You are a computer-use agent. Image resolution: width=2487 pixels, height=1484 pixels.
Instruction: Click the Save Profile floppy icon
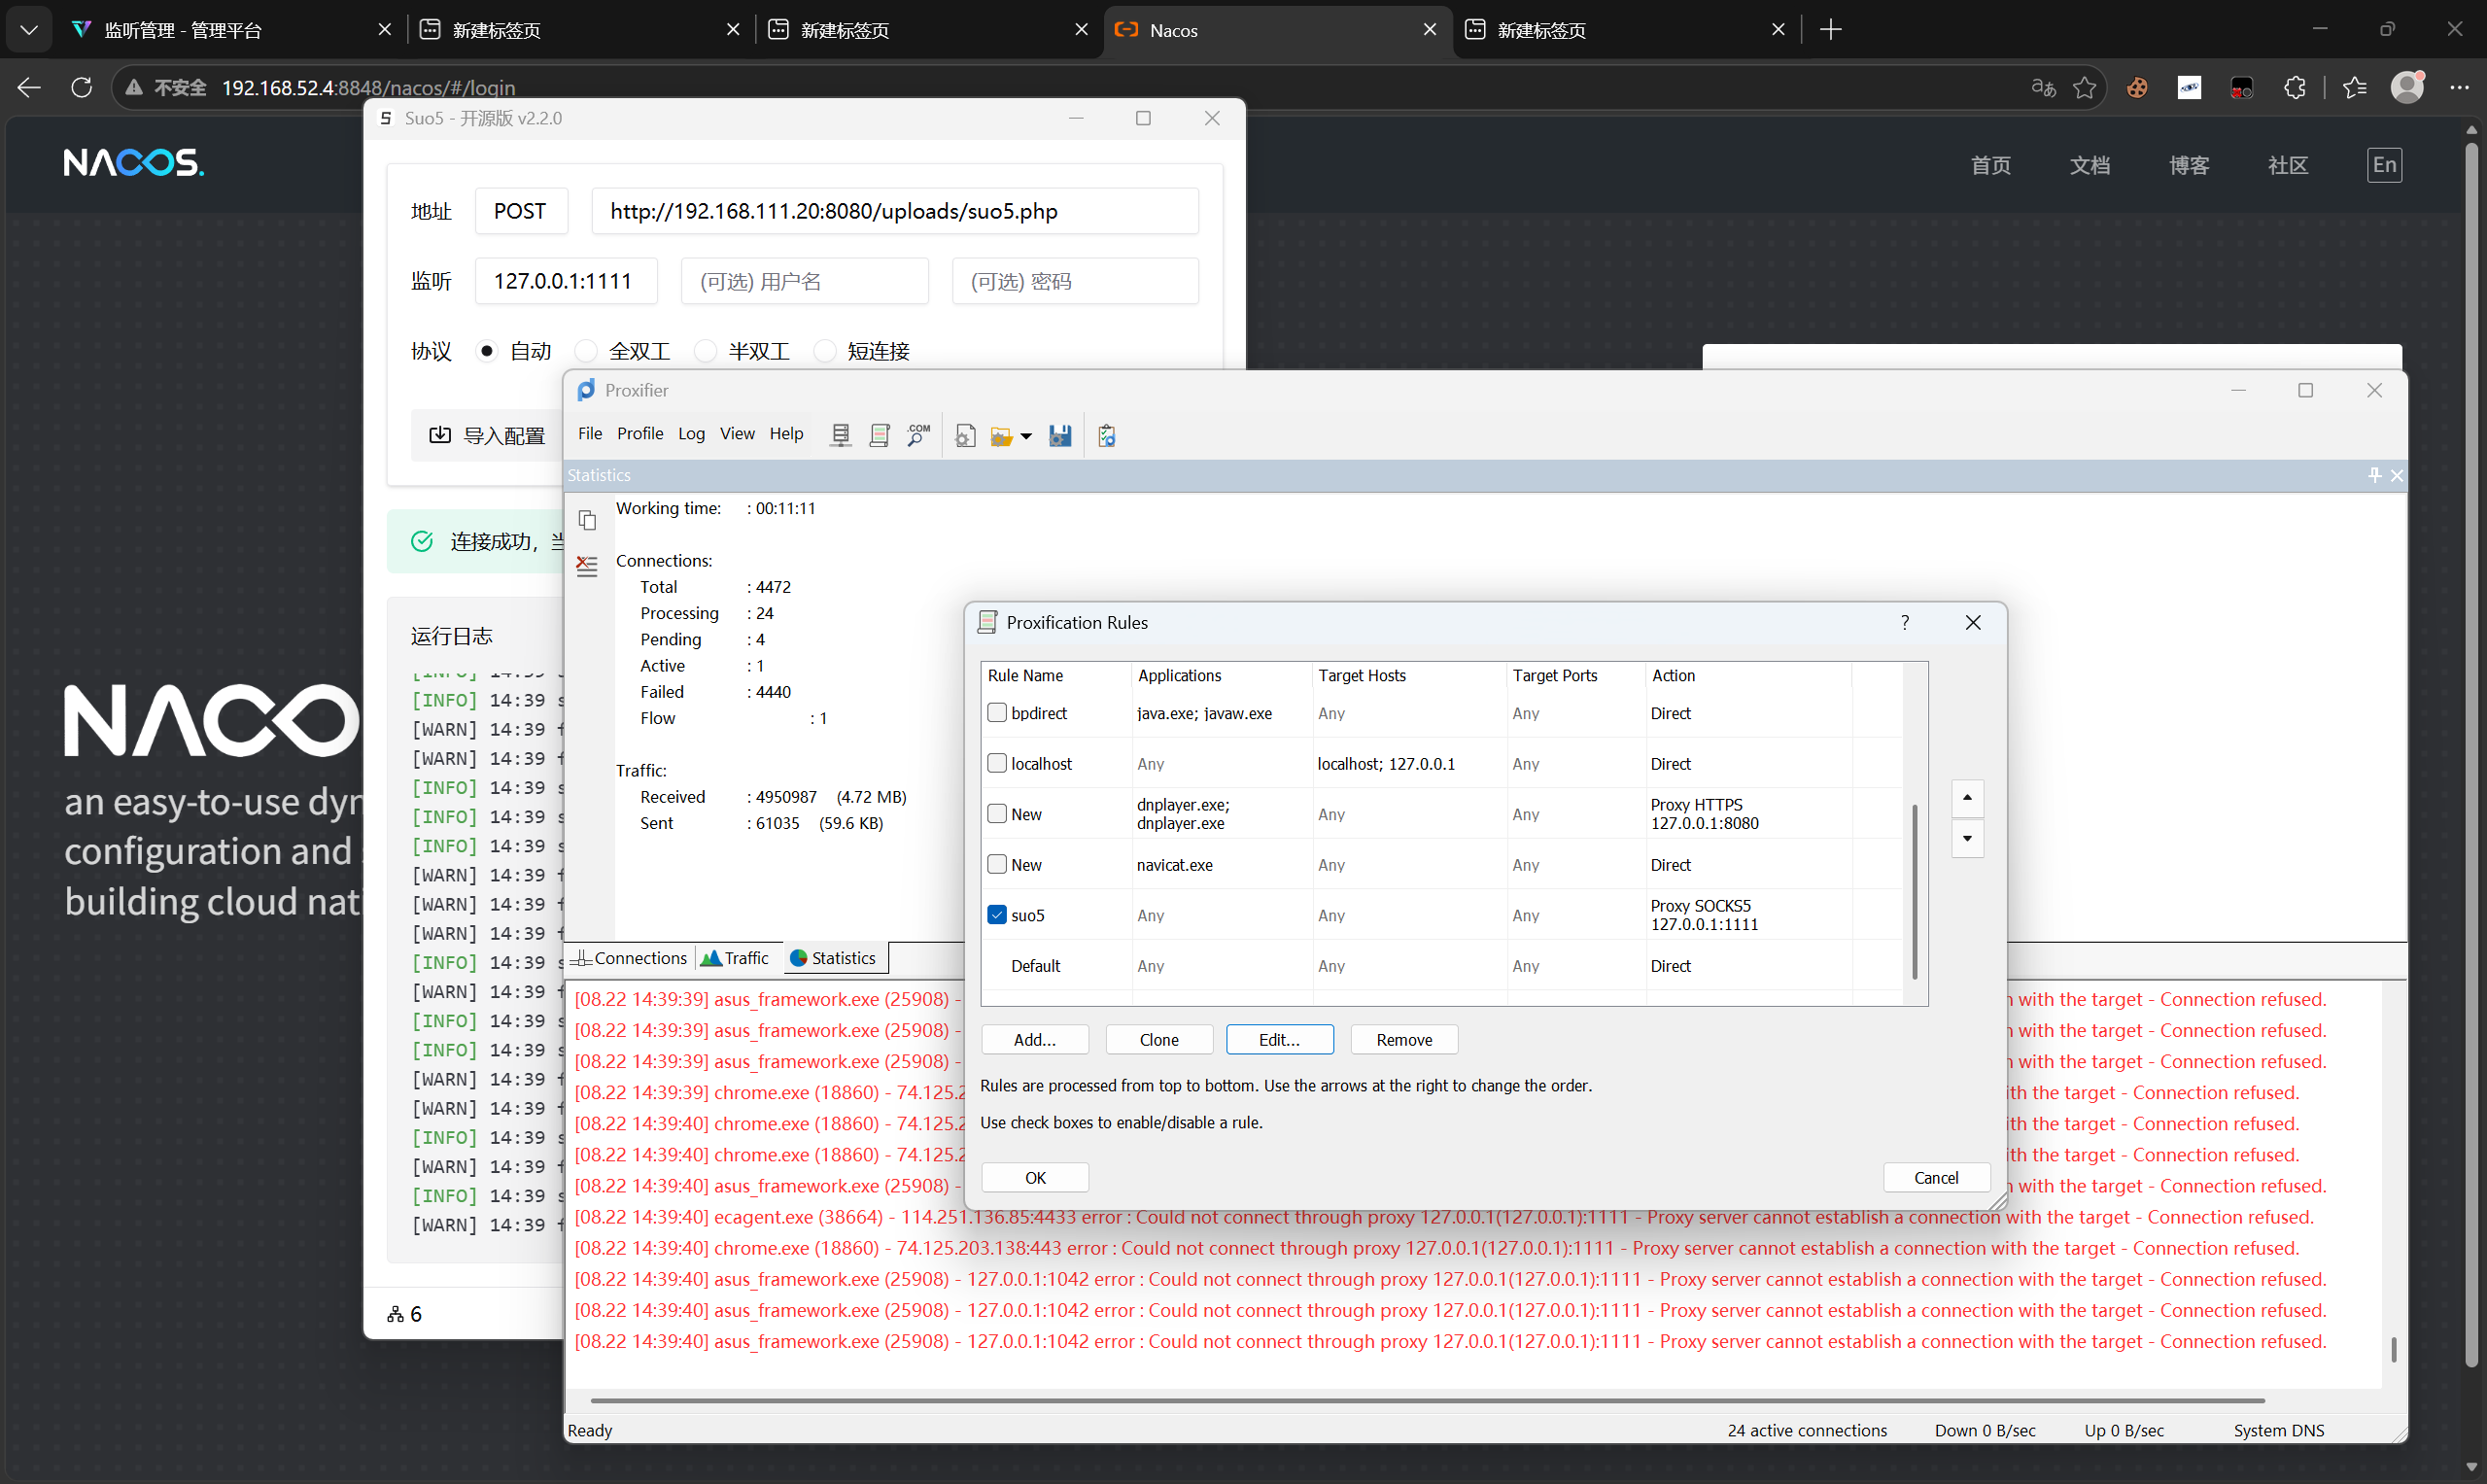click(1060, 435)
